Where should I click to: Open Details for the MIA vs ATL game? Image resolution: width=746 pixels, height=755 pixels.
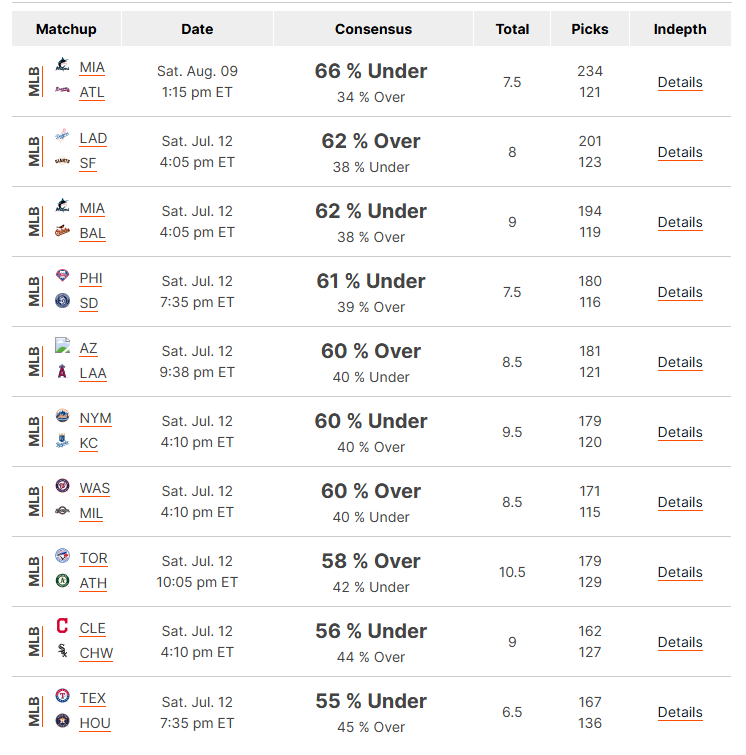pos(680,82)
